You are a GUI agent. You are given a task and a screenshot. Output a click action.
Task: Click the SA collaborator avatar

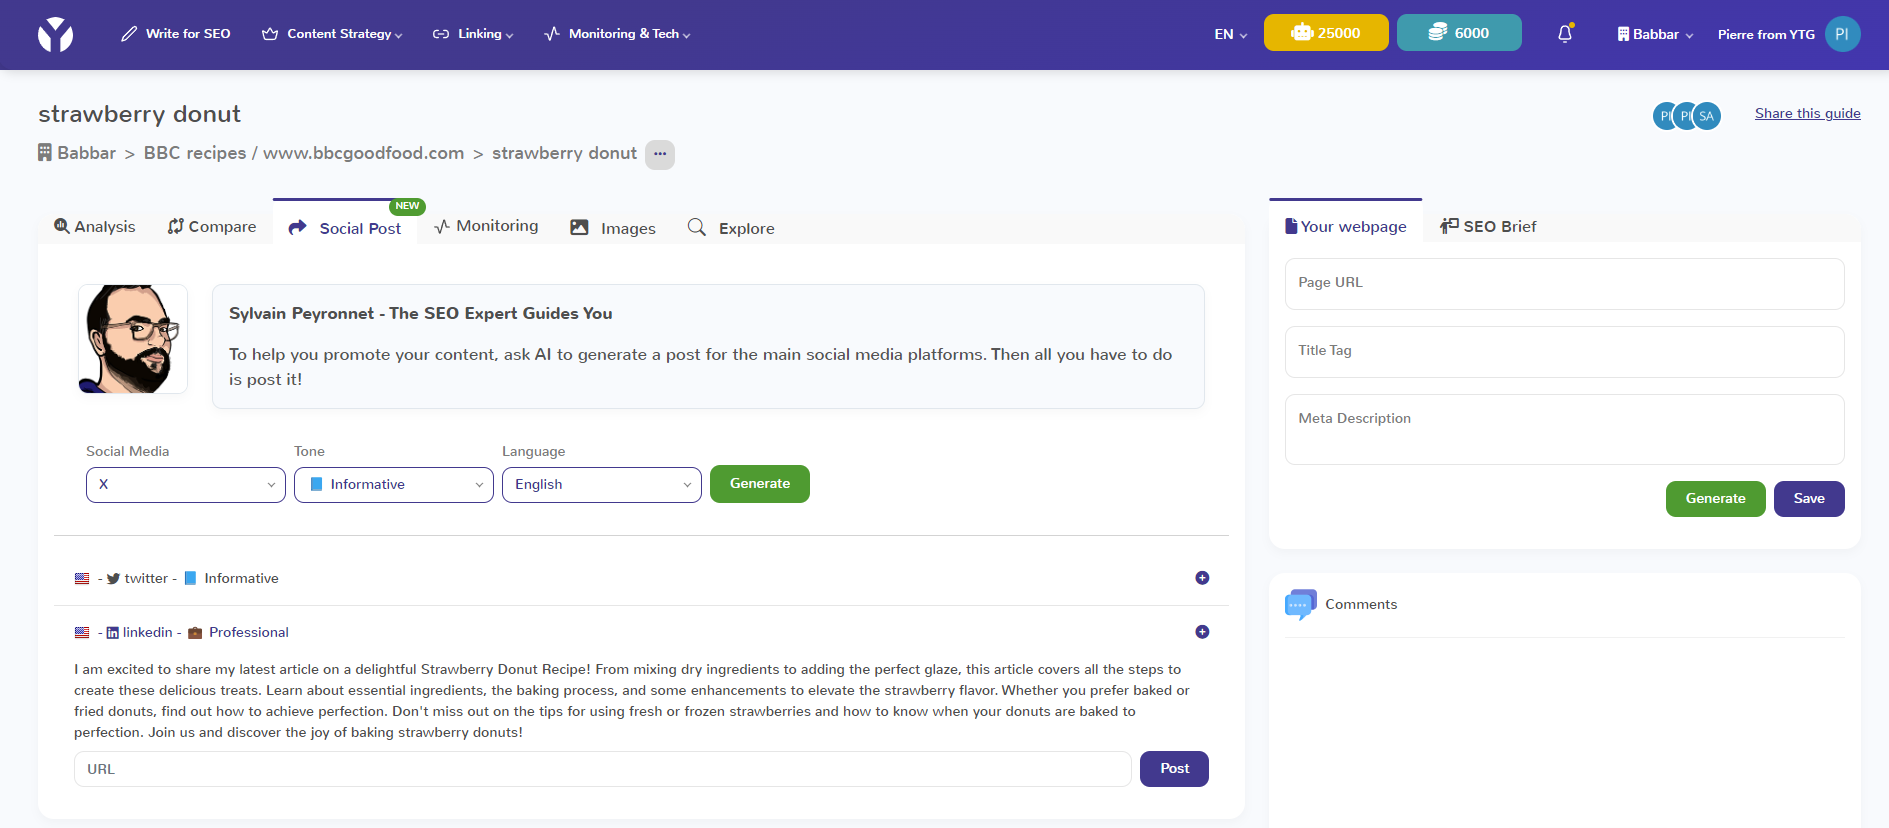click(x=1707, y=116)
